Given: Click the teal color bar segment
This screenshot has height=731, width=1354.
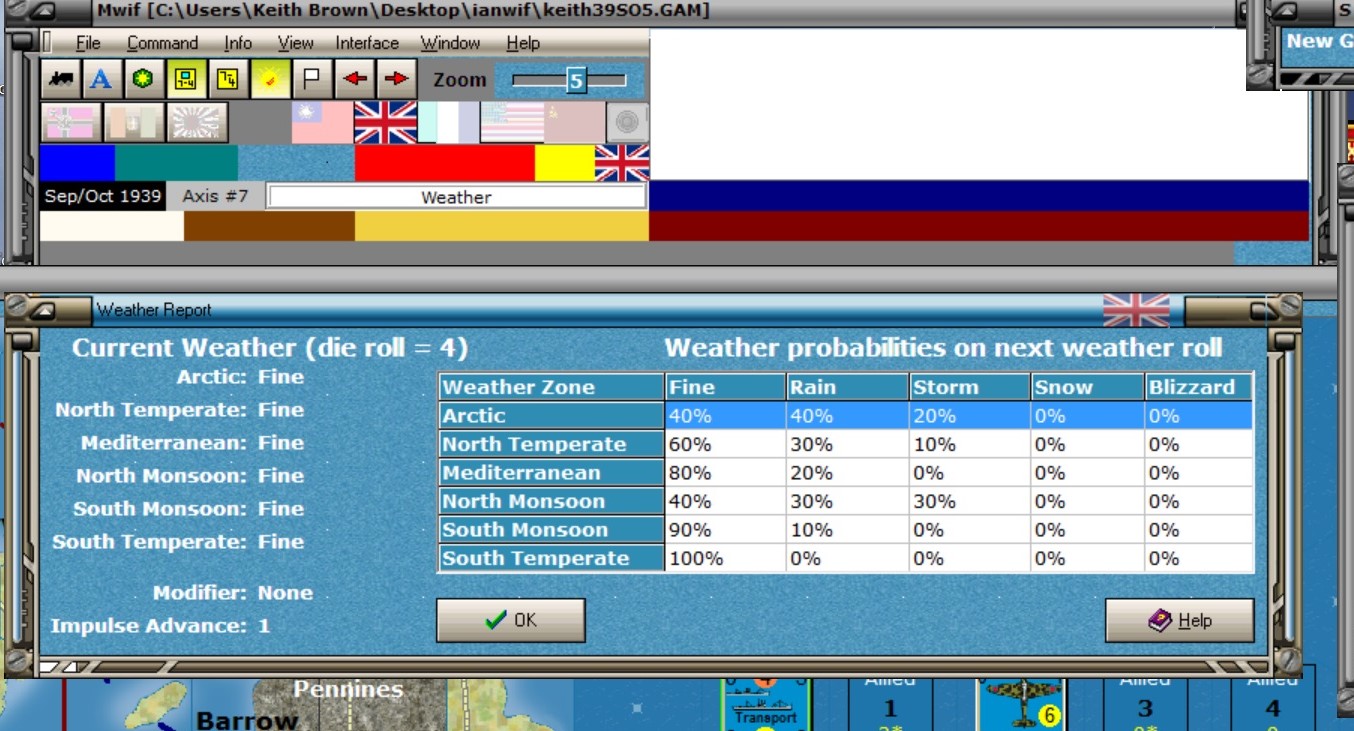Looking at the screenshot, I should pyautogui.click(x=177, y=163).
